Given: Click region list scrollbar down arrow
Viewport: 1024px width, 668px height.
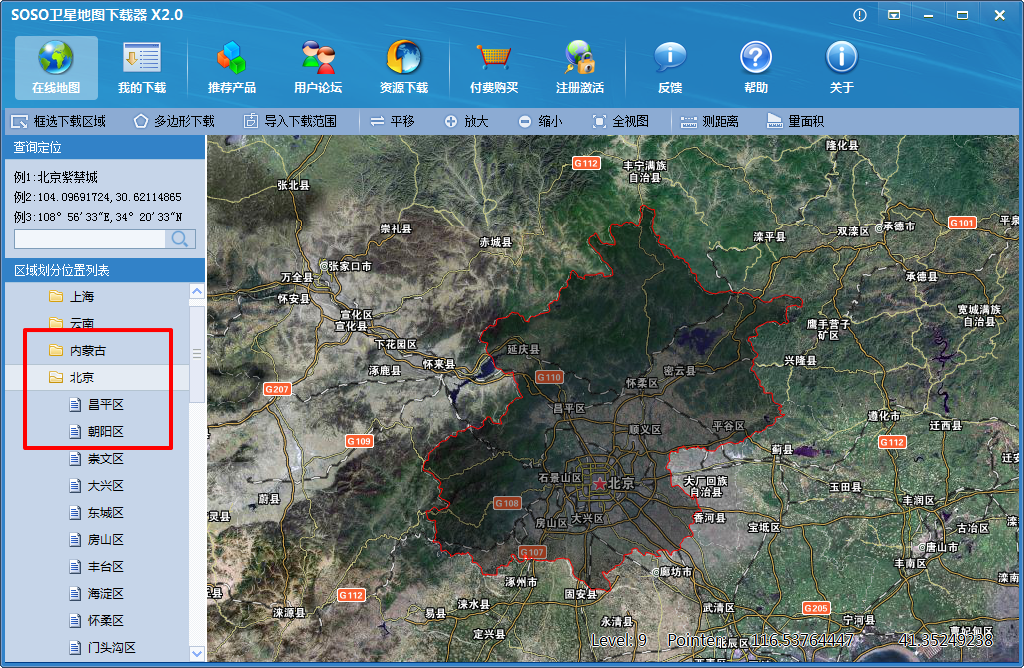Looking at the screenshot, I should coord(197,653).
